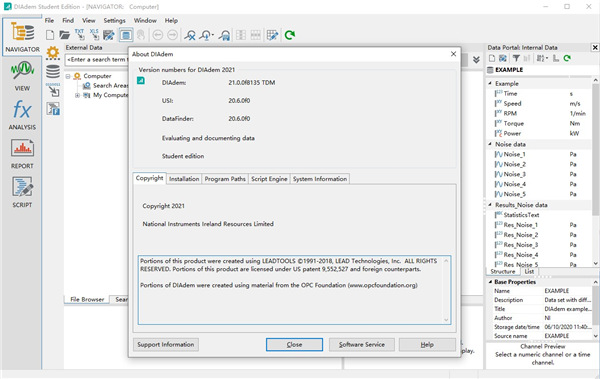The height and width of the screenshot is (379, 600).
Task: Click the script-file icon at bottom of Navigator sidebar
Action: click(53, 109)
